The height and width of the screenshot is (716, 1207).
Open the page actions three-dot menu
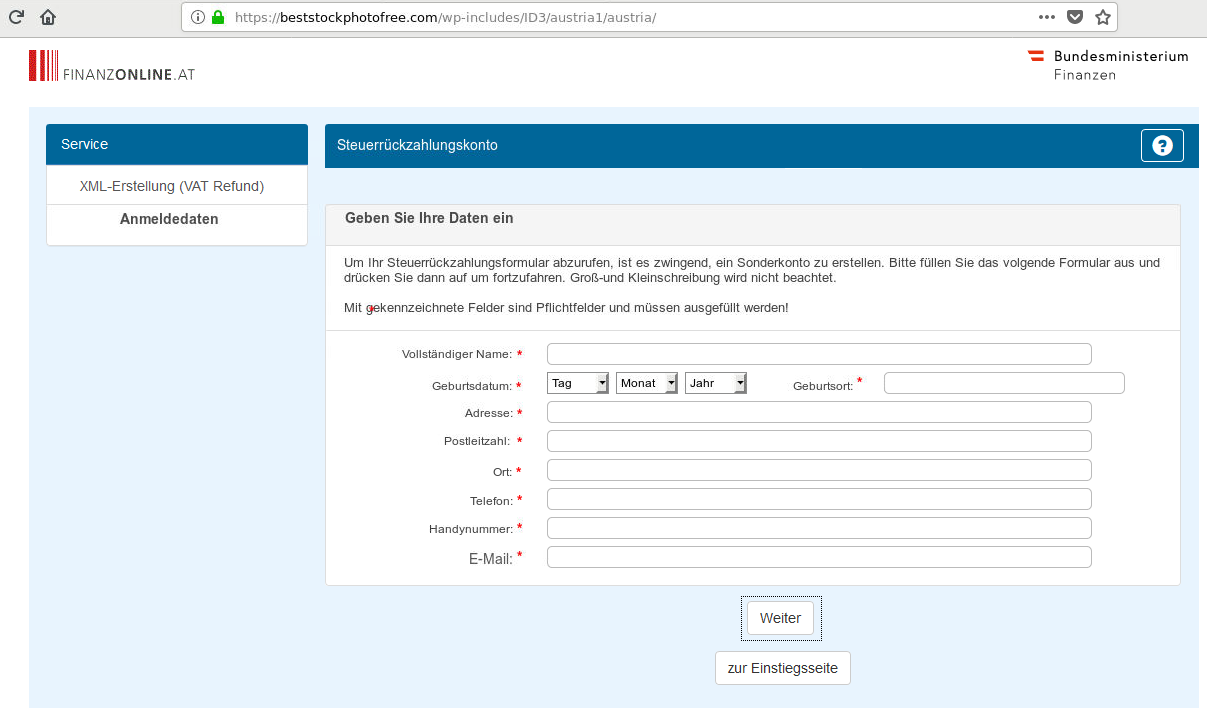pyautogui.click(x=1047, y=17)
